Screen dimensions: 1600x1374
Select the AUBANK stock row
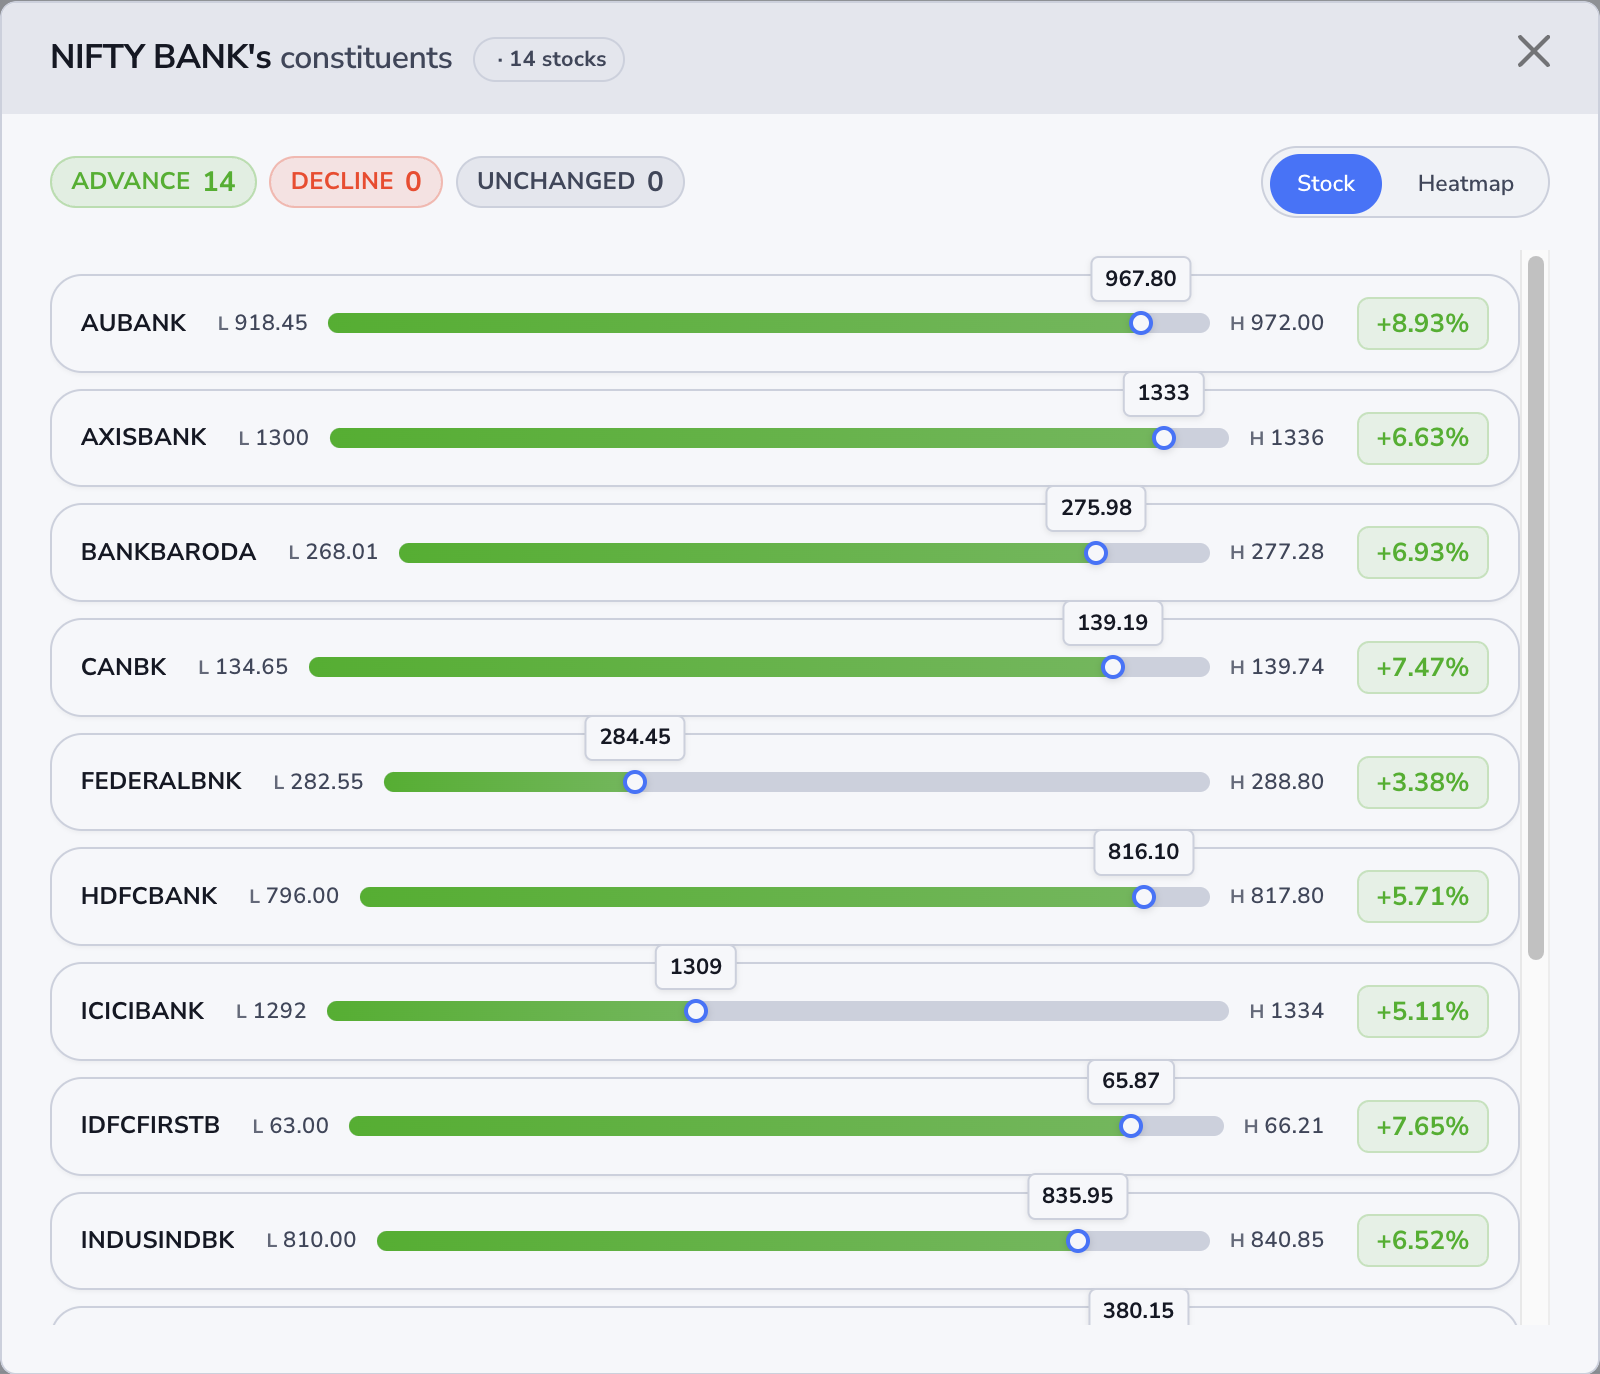pyautogui.click(x=134, y=322)
